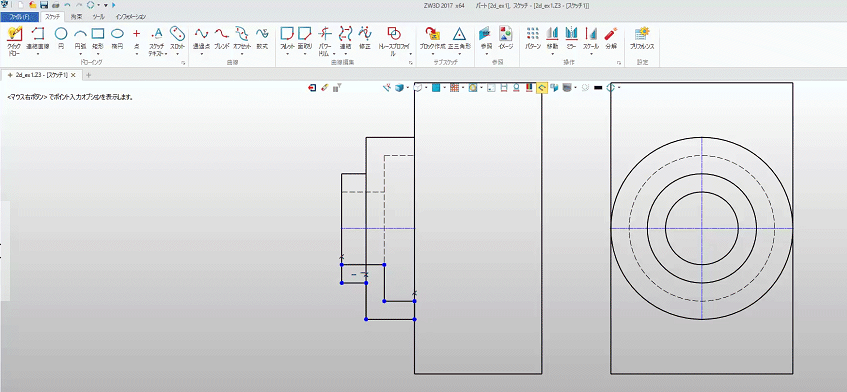Select the Move tool
Screen dimensions: 847x392
[x=552, y=39]
